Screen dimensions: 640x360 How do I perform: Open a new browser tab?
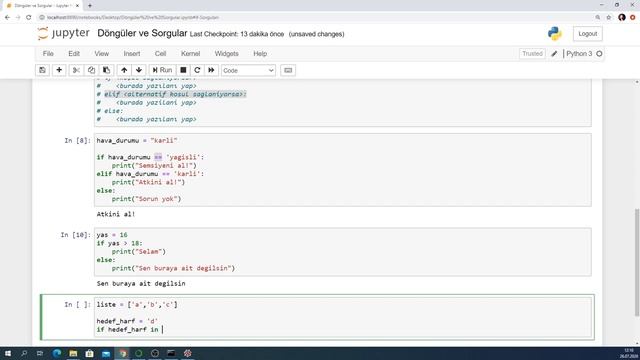pyautogui.click(x=90, y=6)
